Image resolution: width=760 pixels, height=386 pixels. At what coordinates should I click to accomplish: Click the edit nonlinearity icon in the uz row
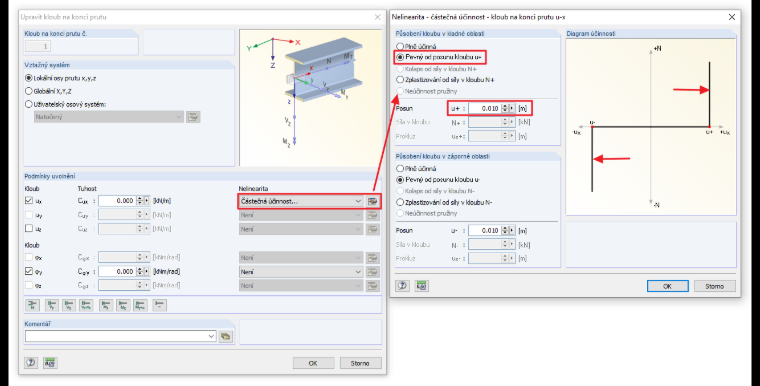[x=372, y=229]
